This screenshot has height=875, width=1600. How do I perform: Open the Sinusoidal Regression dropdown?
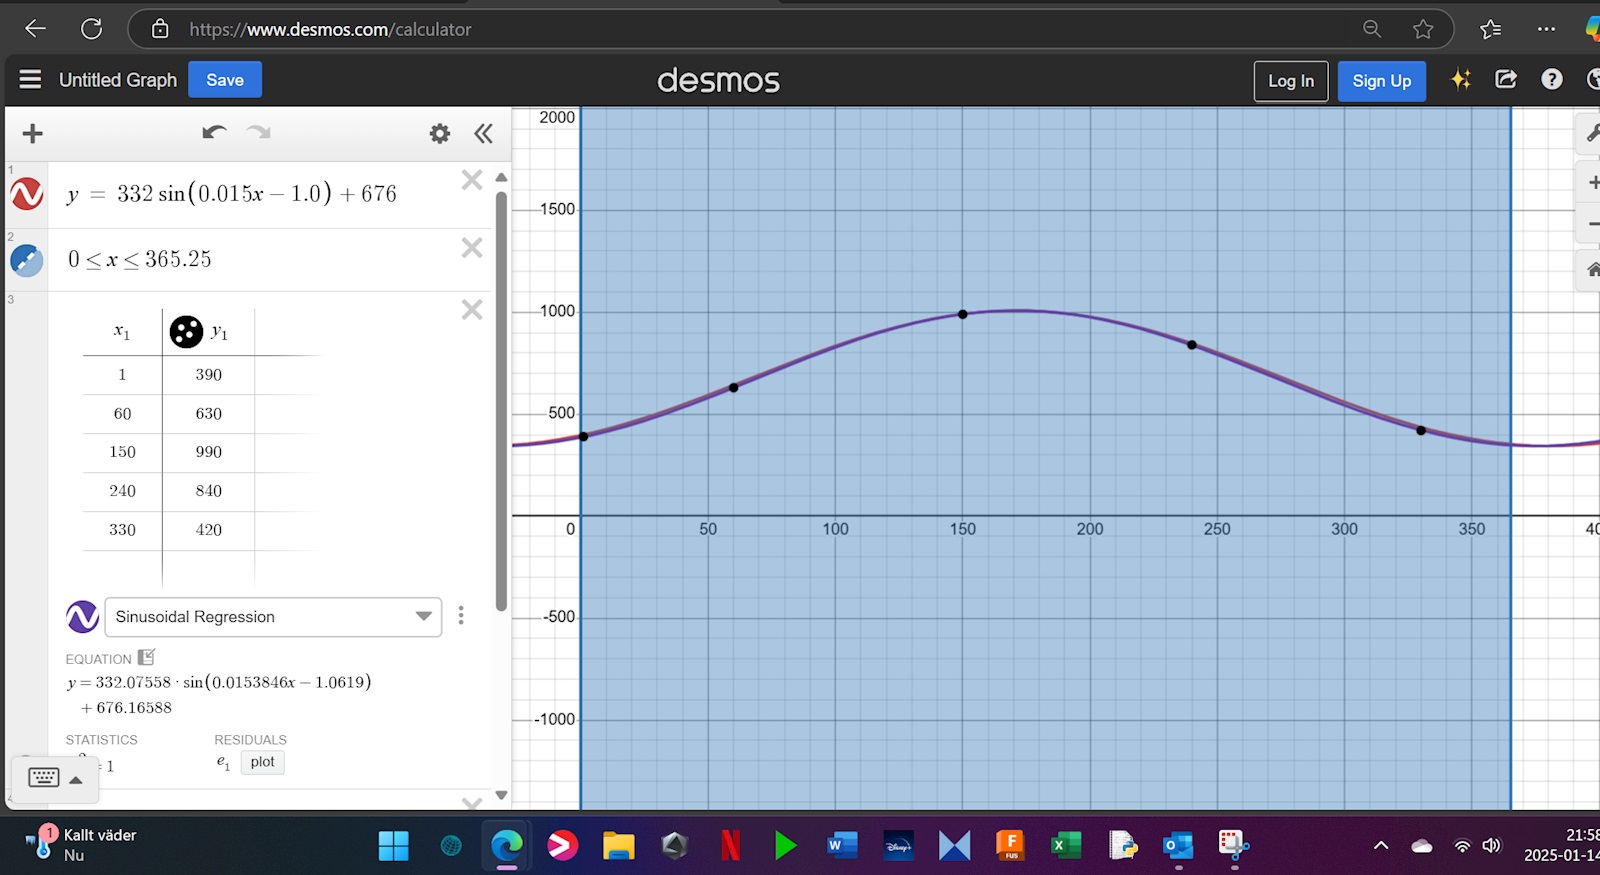coord(273,617)
